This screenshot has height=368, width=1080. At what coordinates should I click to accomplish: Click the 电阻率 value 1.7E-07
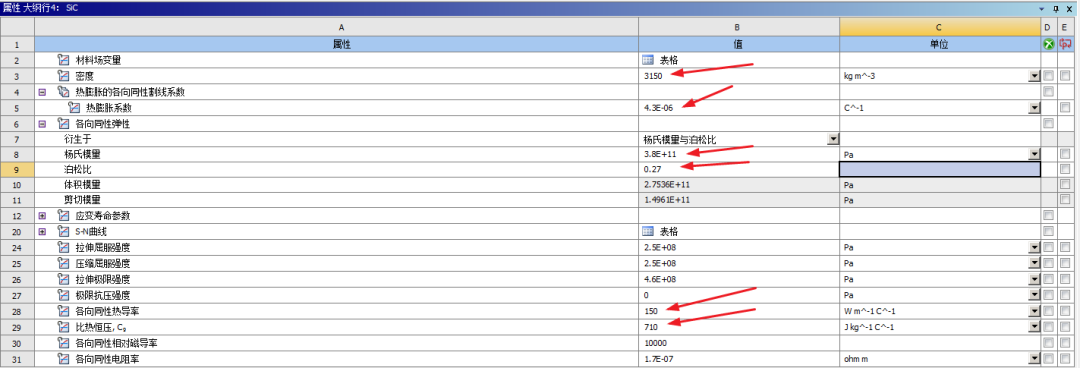(x=658, y=359)
